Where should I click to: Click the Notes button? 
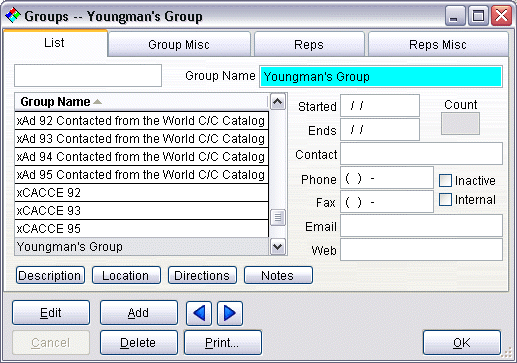tap(278, 275)
